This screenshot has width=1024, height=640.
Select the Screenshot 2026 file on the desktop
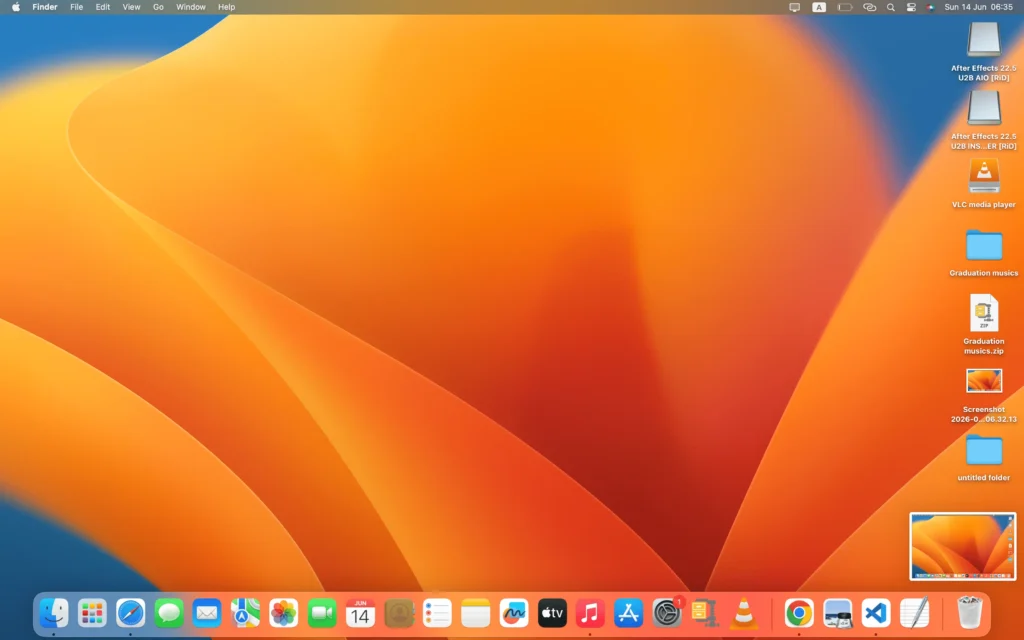(x=984, y=381)
